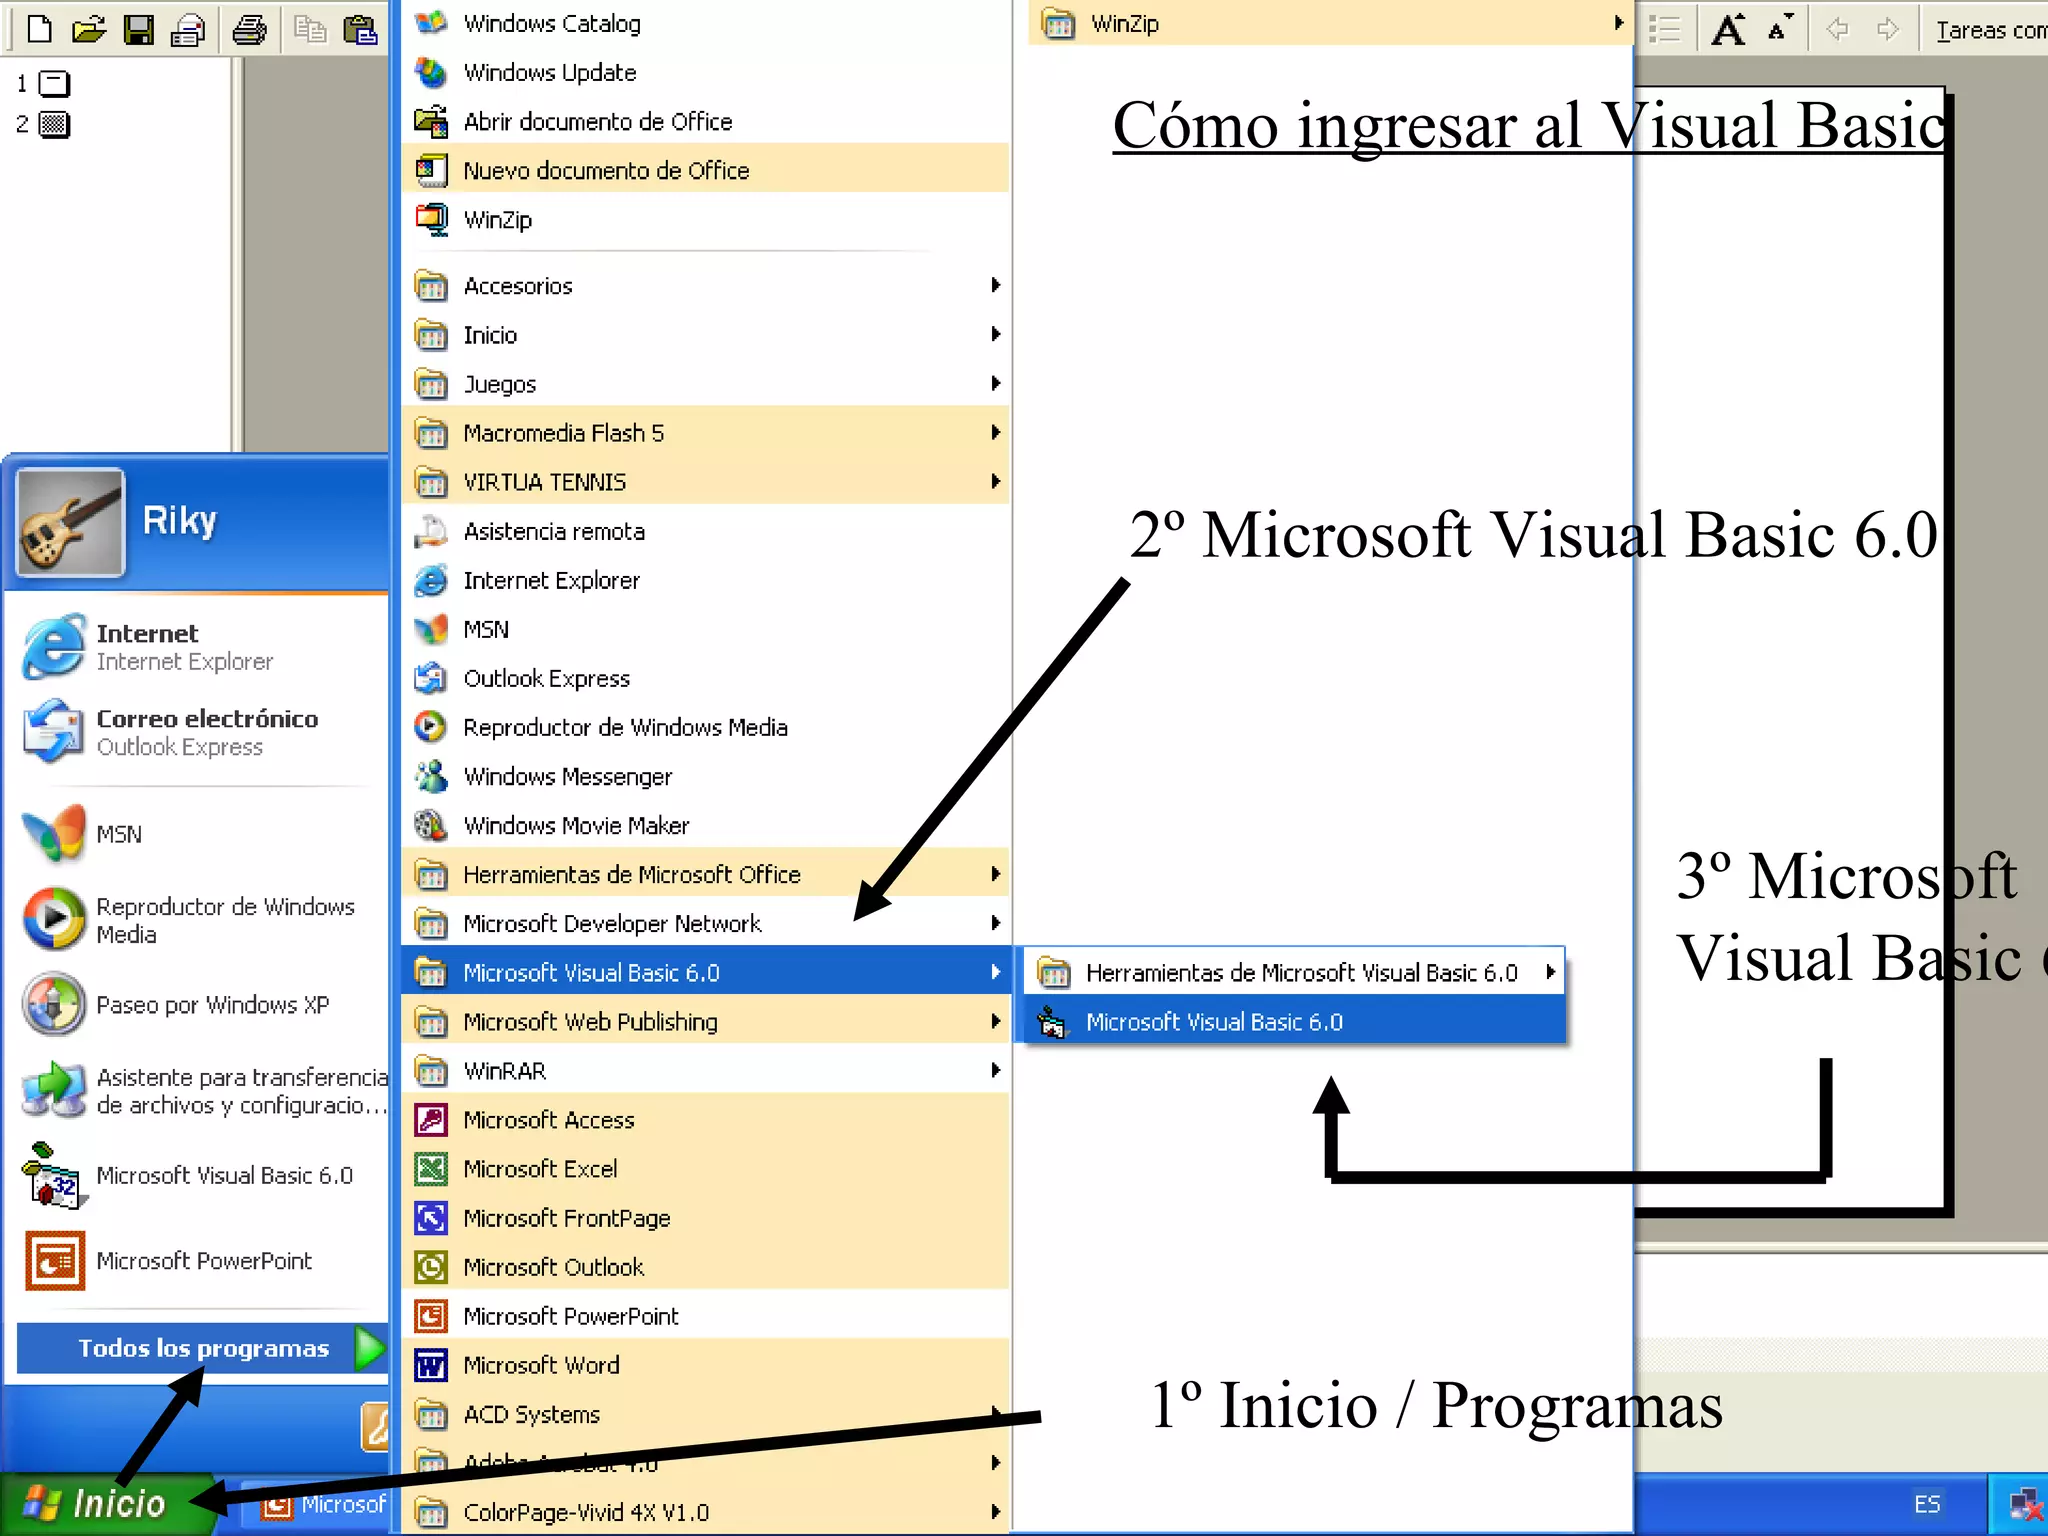Image resolution: width=2048 pixels, height=1536 pixels.
Task: Open Windows Catalog from programs menu
Action: (706, 23)
